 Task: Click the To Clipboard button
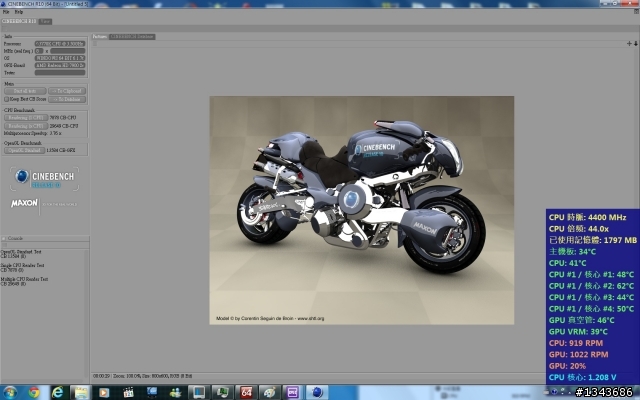67,91
